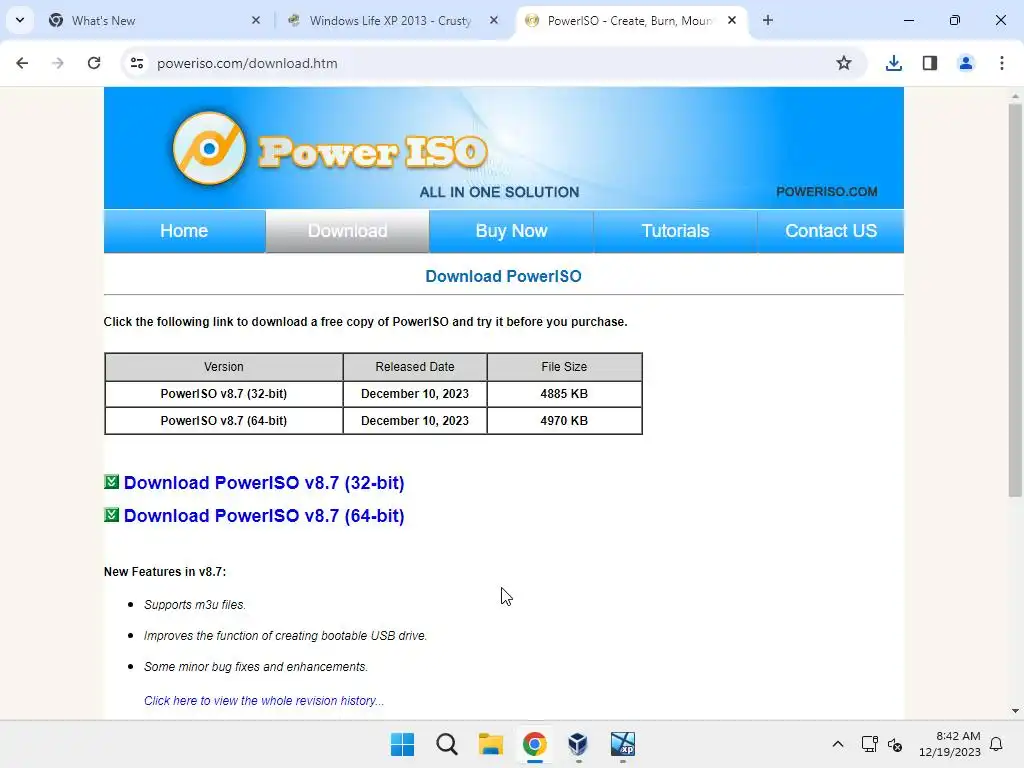Click the 4885 KB file size cell
1024x768 pixels.
(564, 394)
